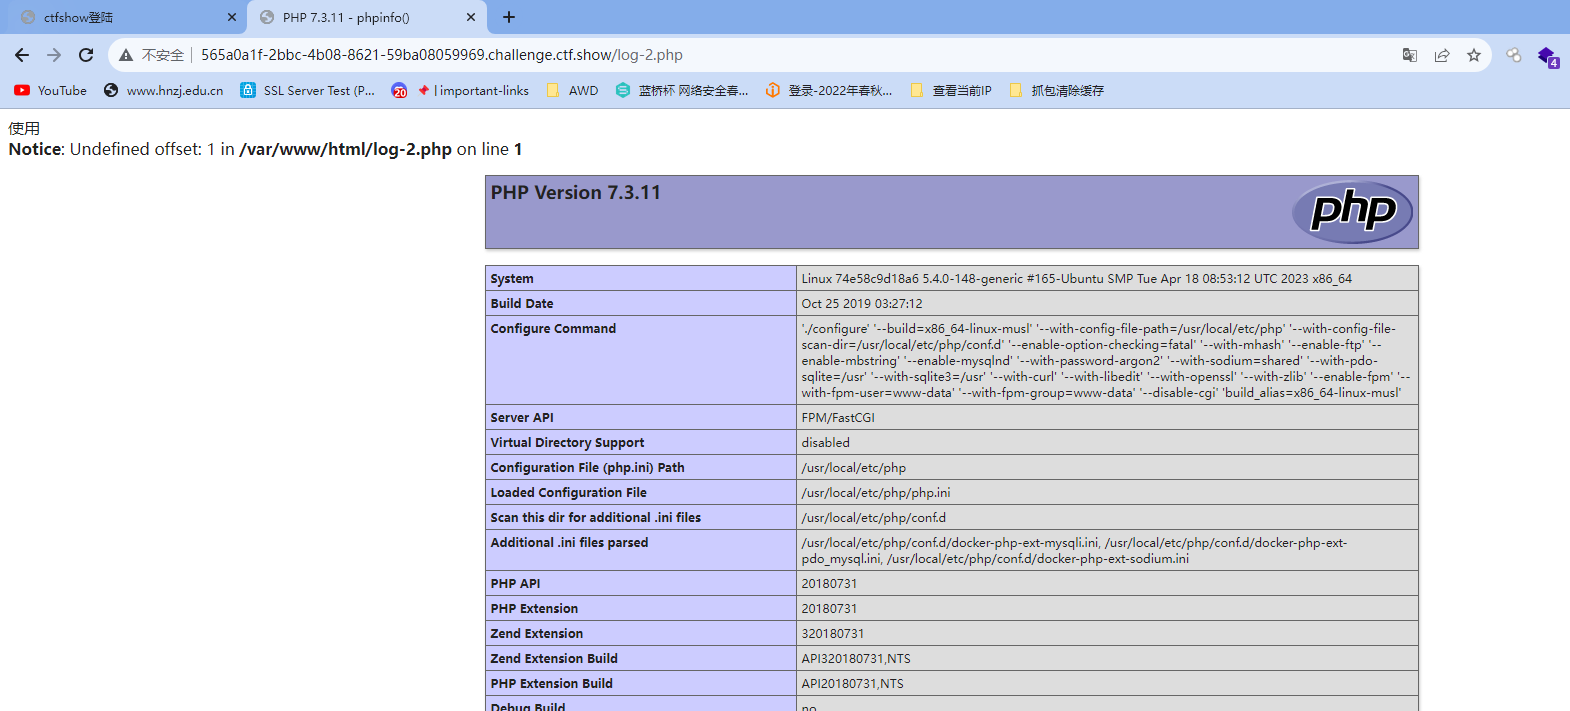Open the www.hnzj.edu.cn bookmark

point(164,90)
